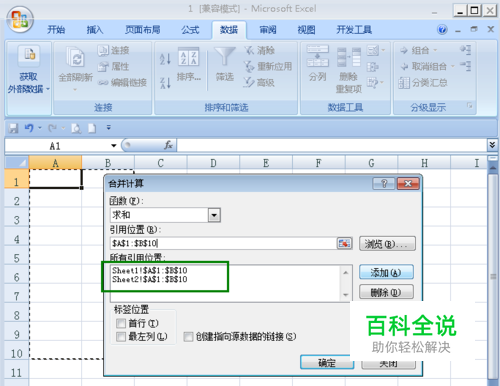Sort descending Z to A icon

(x=165, y=83)
